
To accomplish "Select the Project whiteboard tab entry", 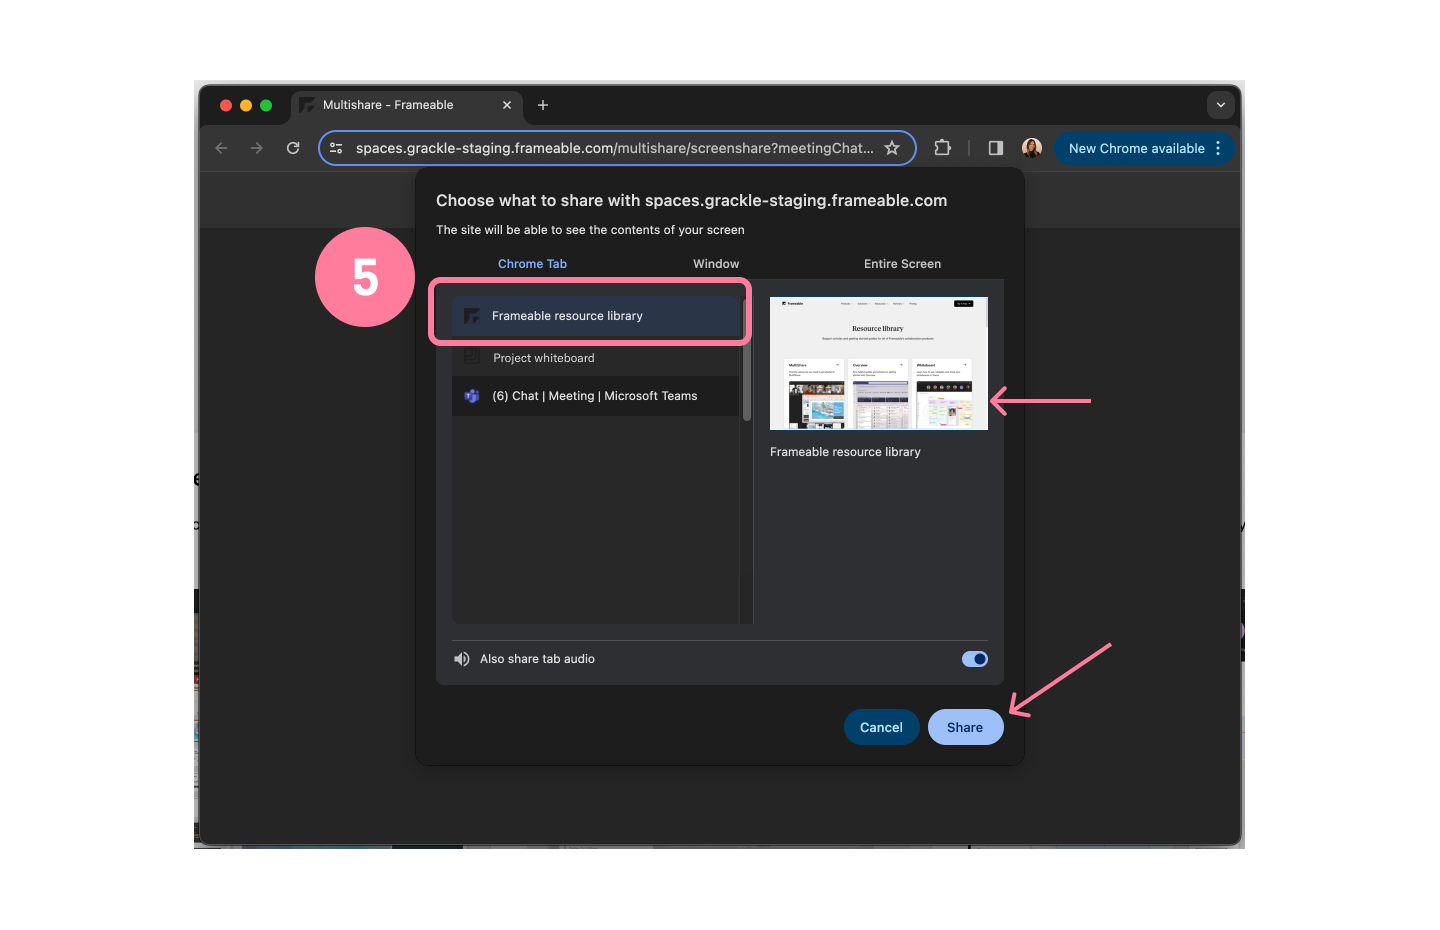I will 543,357.
